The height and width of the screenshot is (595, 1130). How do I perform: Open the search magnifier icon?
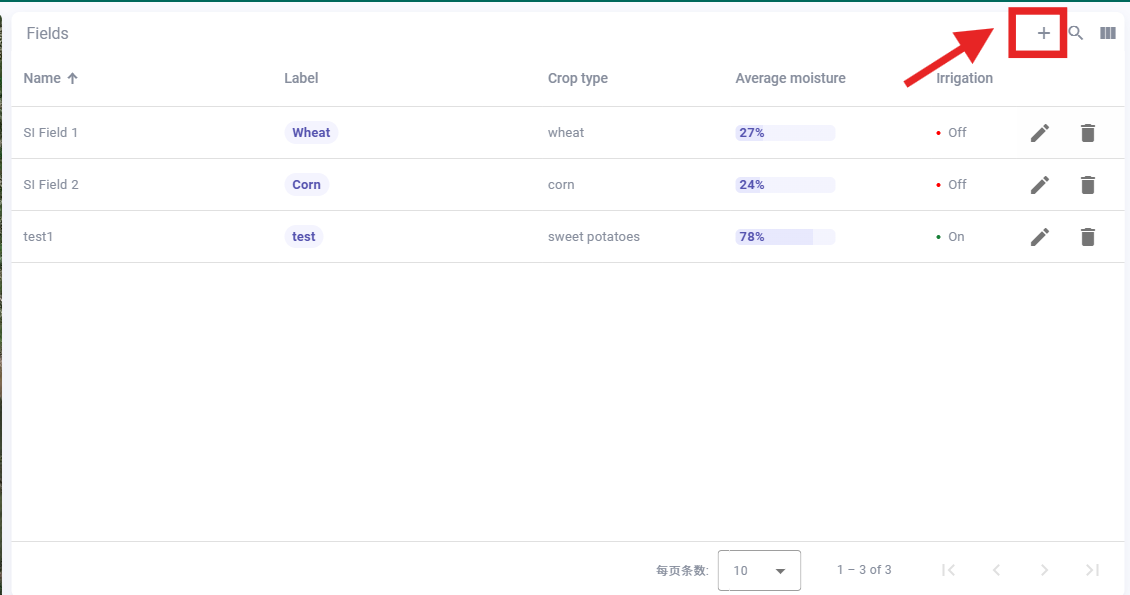[1076, 33]
